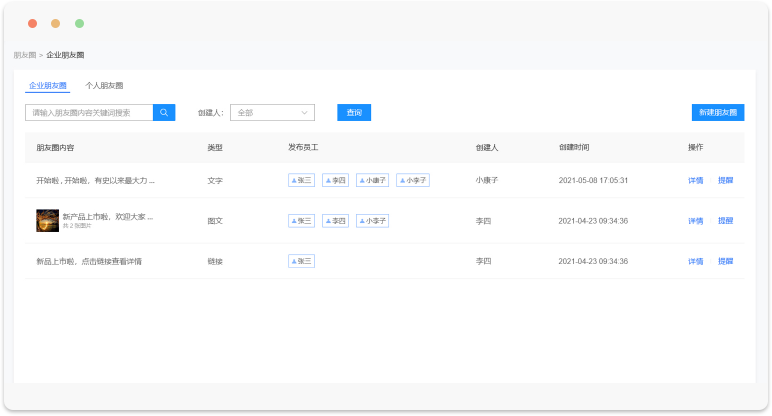Click the 朋友圈 breadcrumb link
Viewport: 772px width, 416px height.
click(x=24, y=55)
